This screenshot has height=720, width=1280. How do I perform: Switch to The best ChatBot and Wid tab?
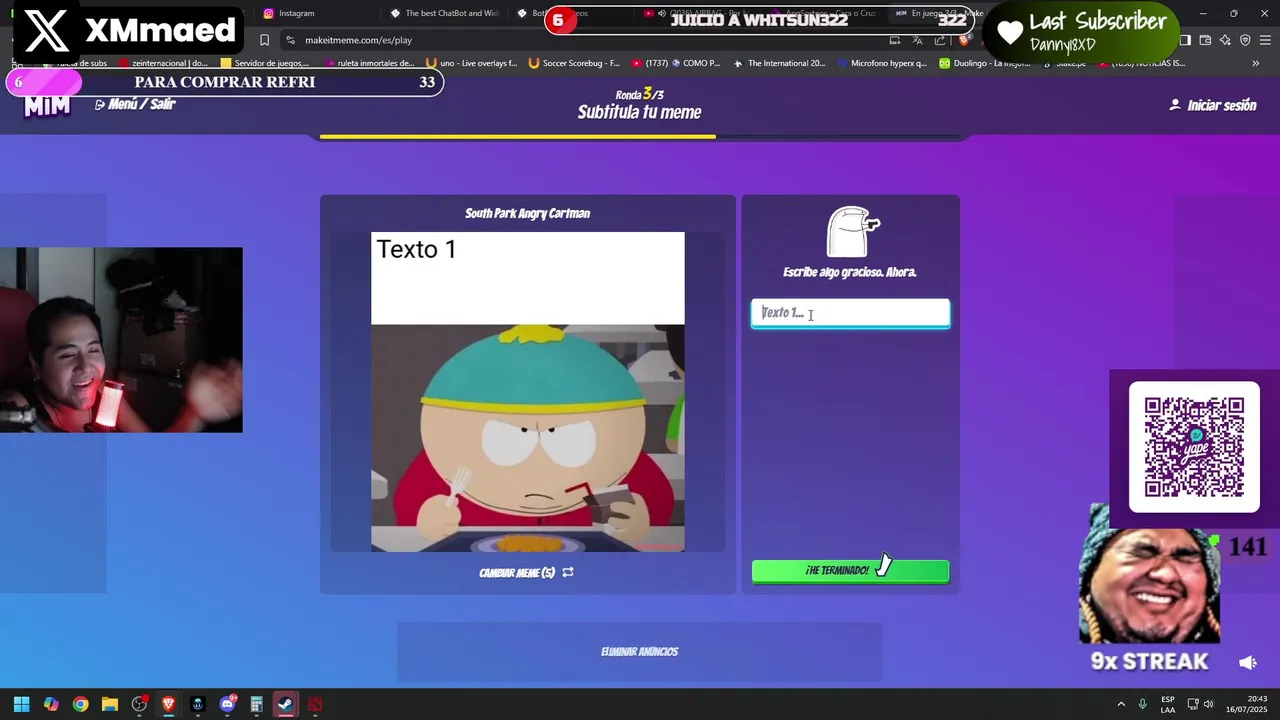tap(445, 13)
